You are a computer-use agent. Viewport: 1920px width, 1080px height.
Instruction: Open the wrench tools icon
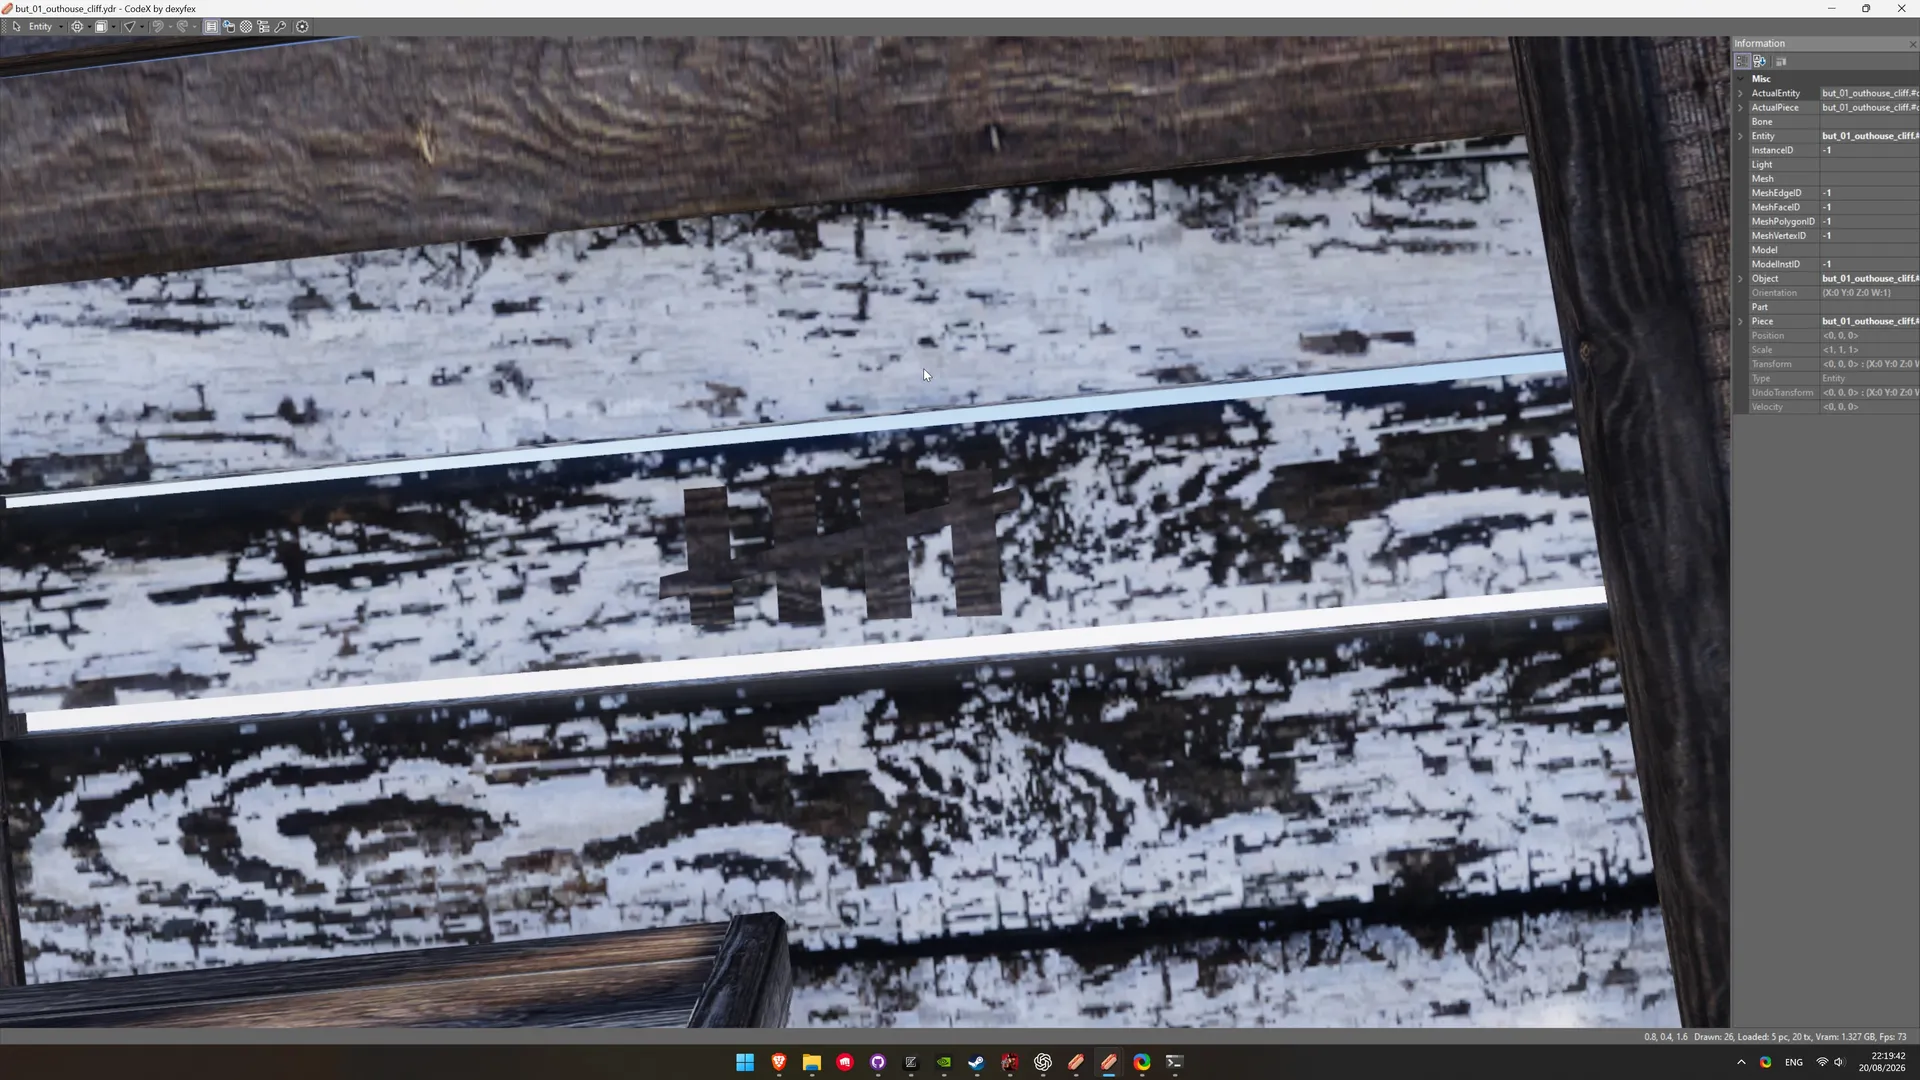coord(281,27)
